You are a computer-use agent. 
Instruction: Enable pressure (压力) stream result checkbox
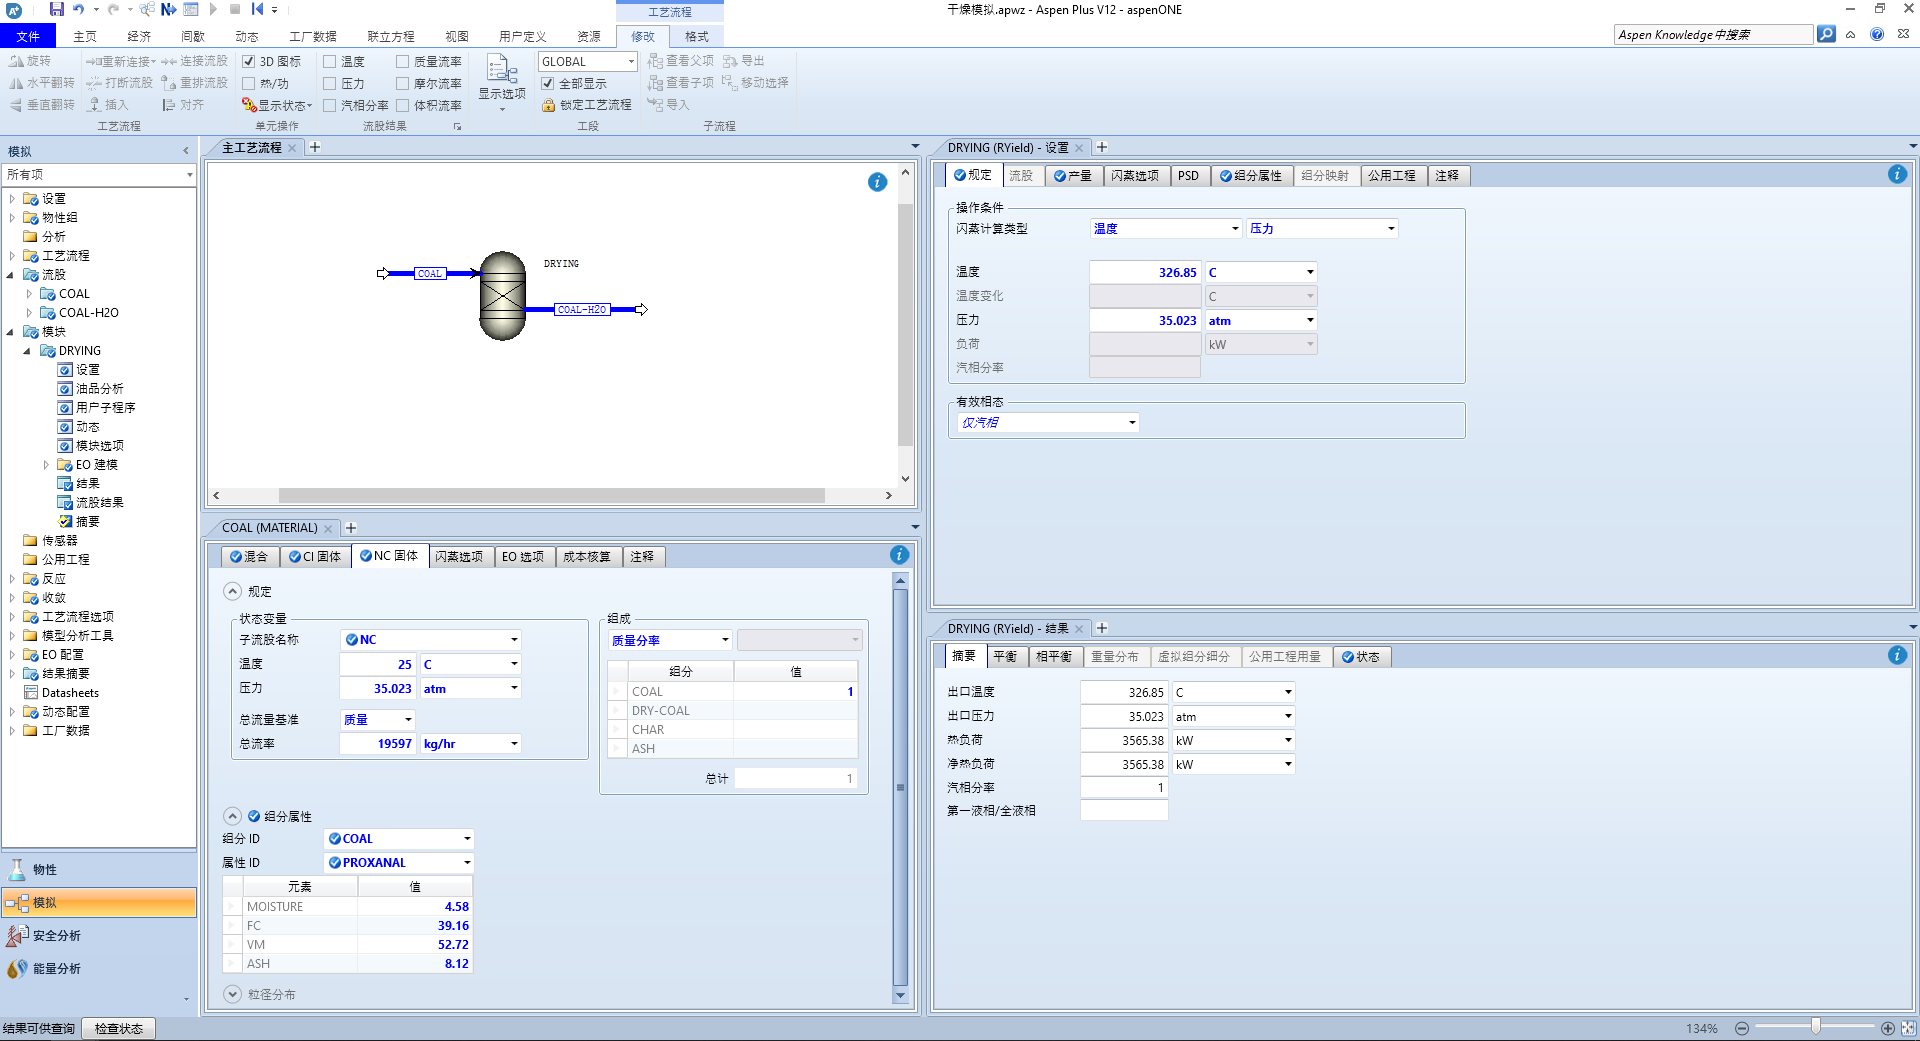coord(329,83)
